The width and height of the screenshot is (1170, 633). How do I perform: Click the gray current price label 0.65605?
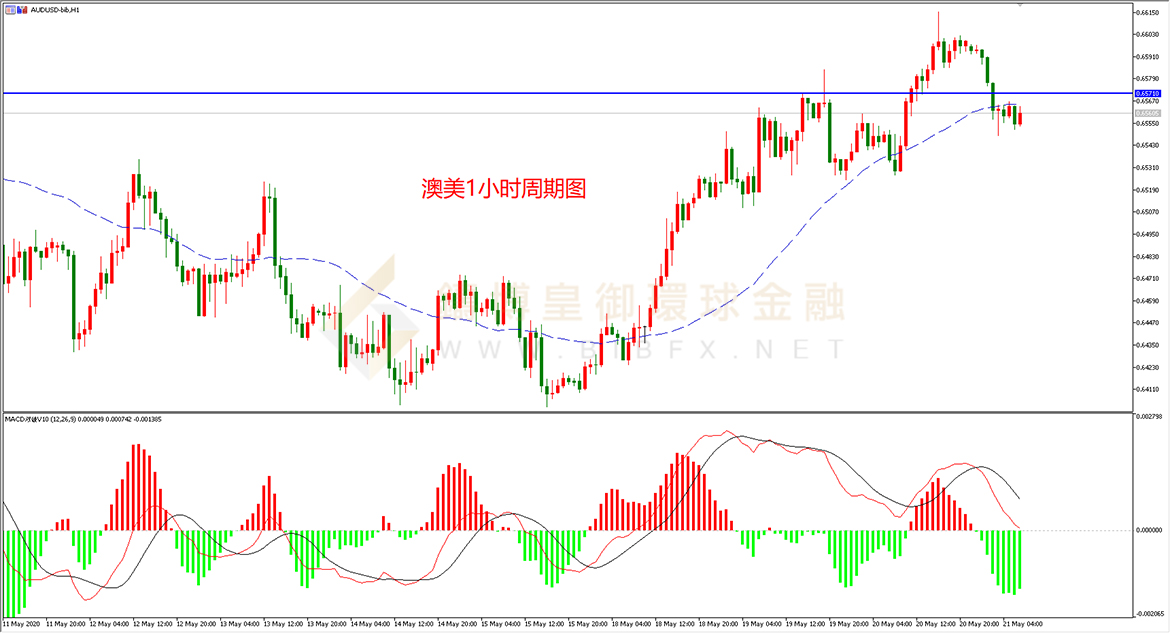1148,113
